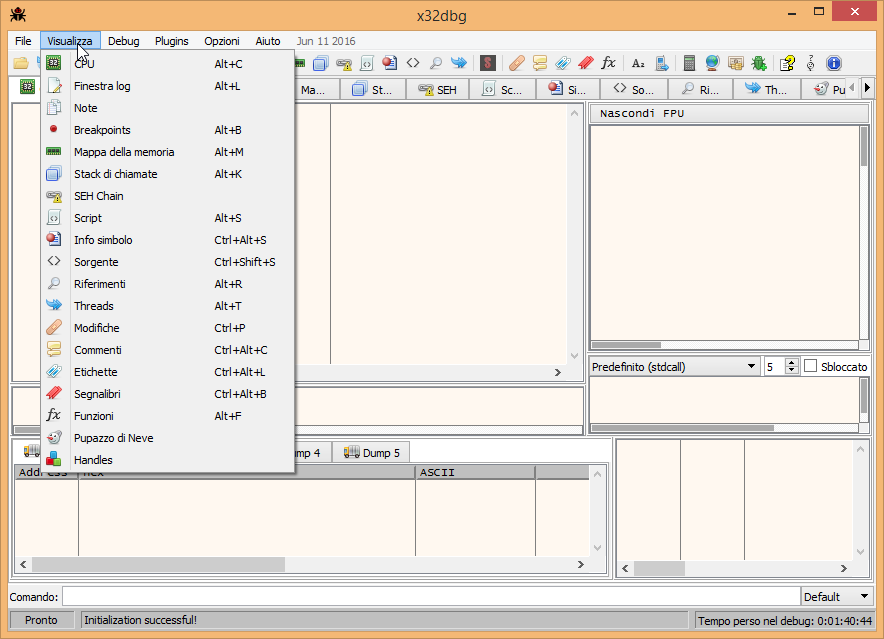Choose Pupazzo di Neve from the menu
The height and width of the screenshot is (639, 884).
click(113, 438)
